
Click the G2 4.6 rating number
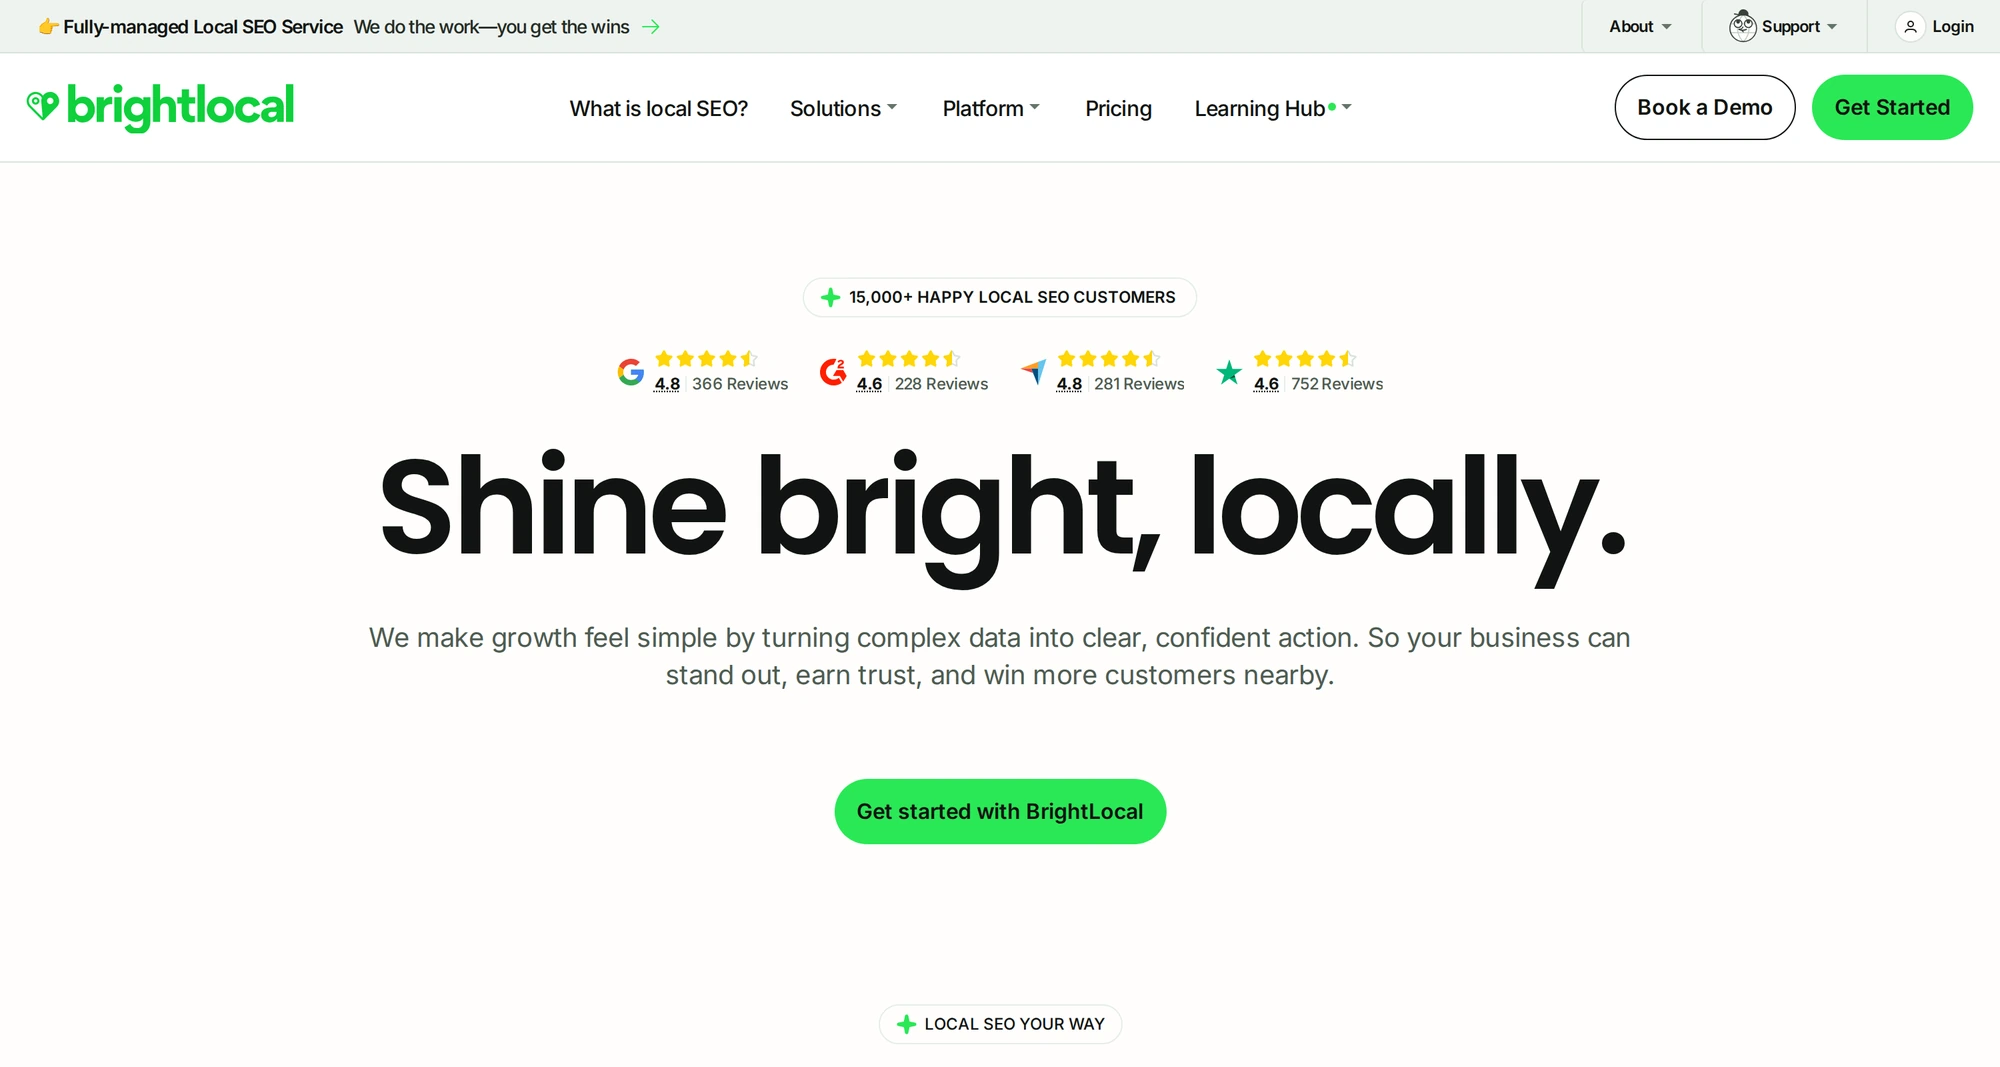click(869, 384)
